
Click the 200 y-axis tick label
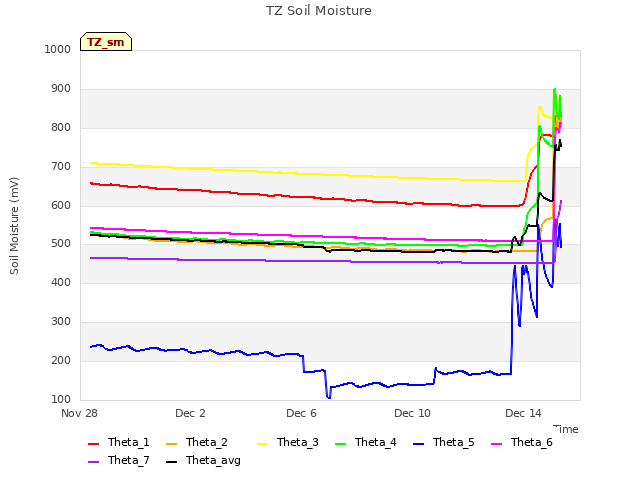[61, 360]
